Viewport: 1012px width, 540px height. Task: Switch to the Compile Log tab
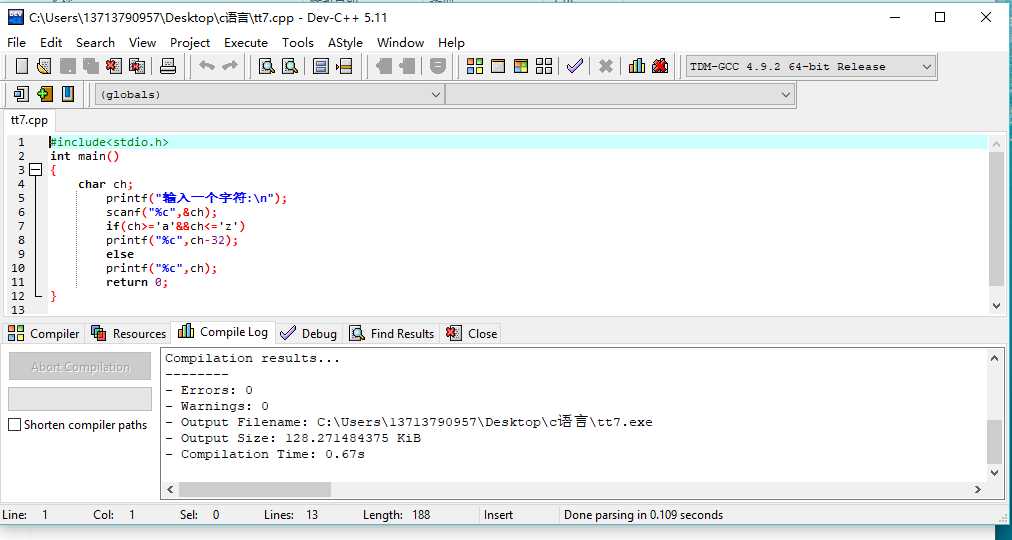[223, 332]
